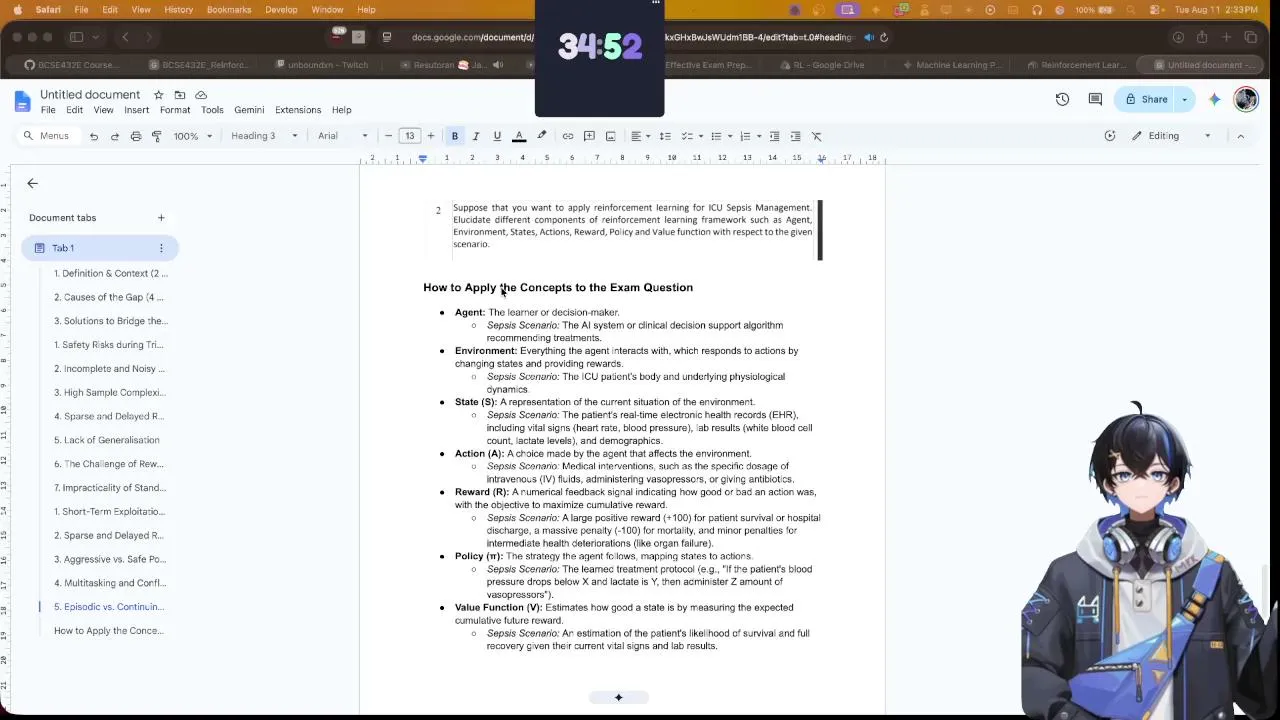The image size is (1280, 720).
Task: Jump to outline item '5. Lack of Generalisation'
Action: tap(107, 440)
